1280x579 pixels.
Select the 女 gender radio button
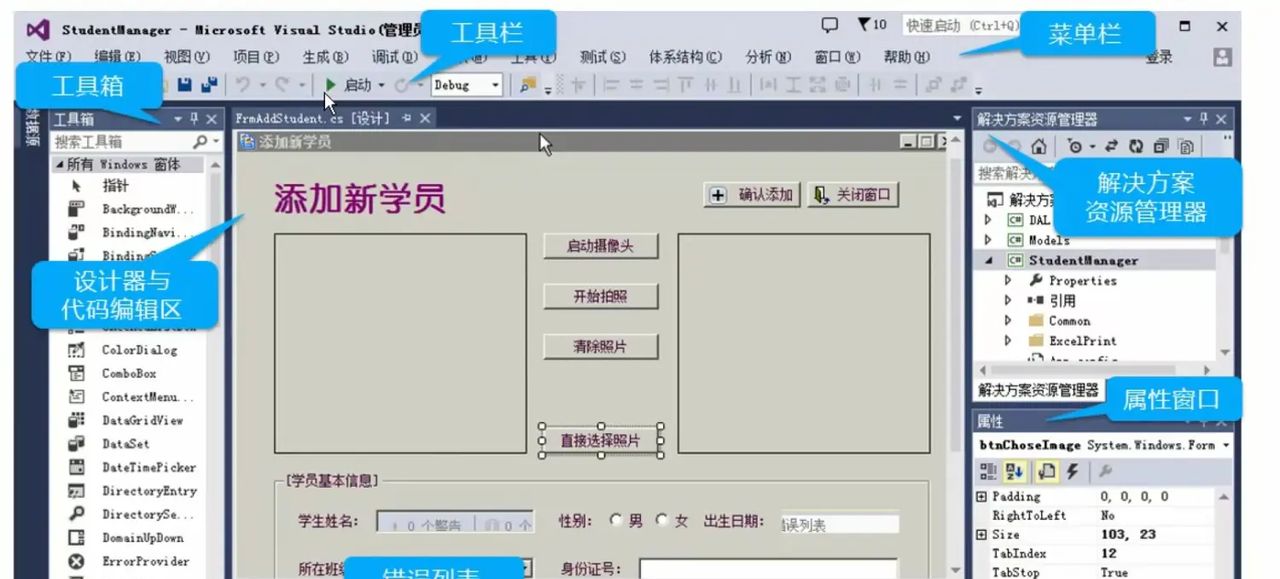[x=661, y=521]
